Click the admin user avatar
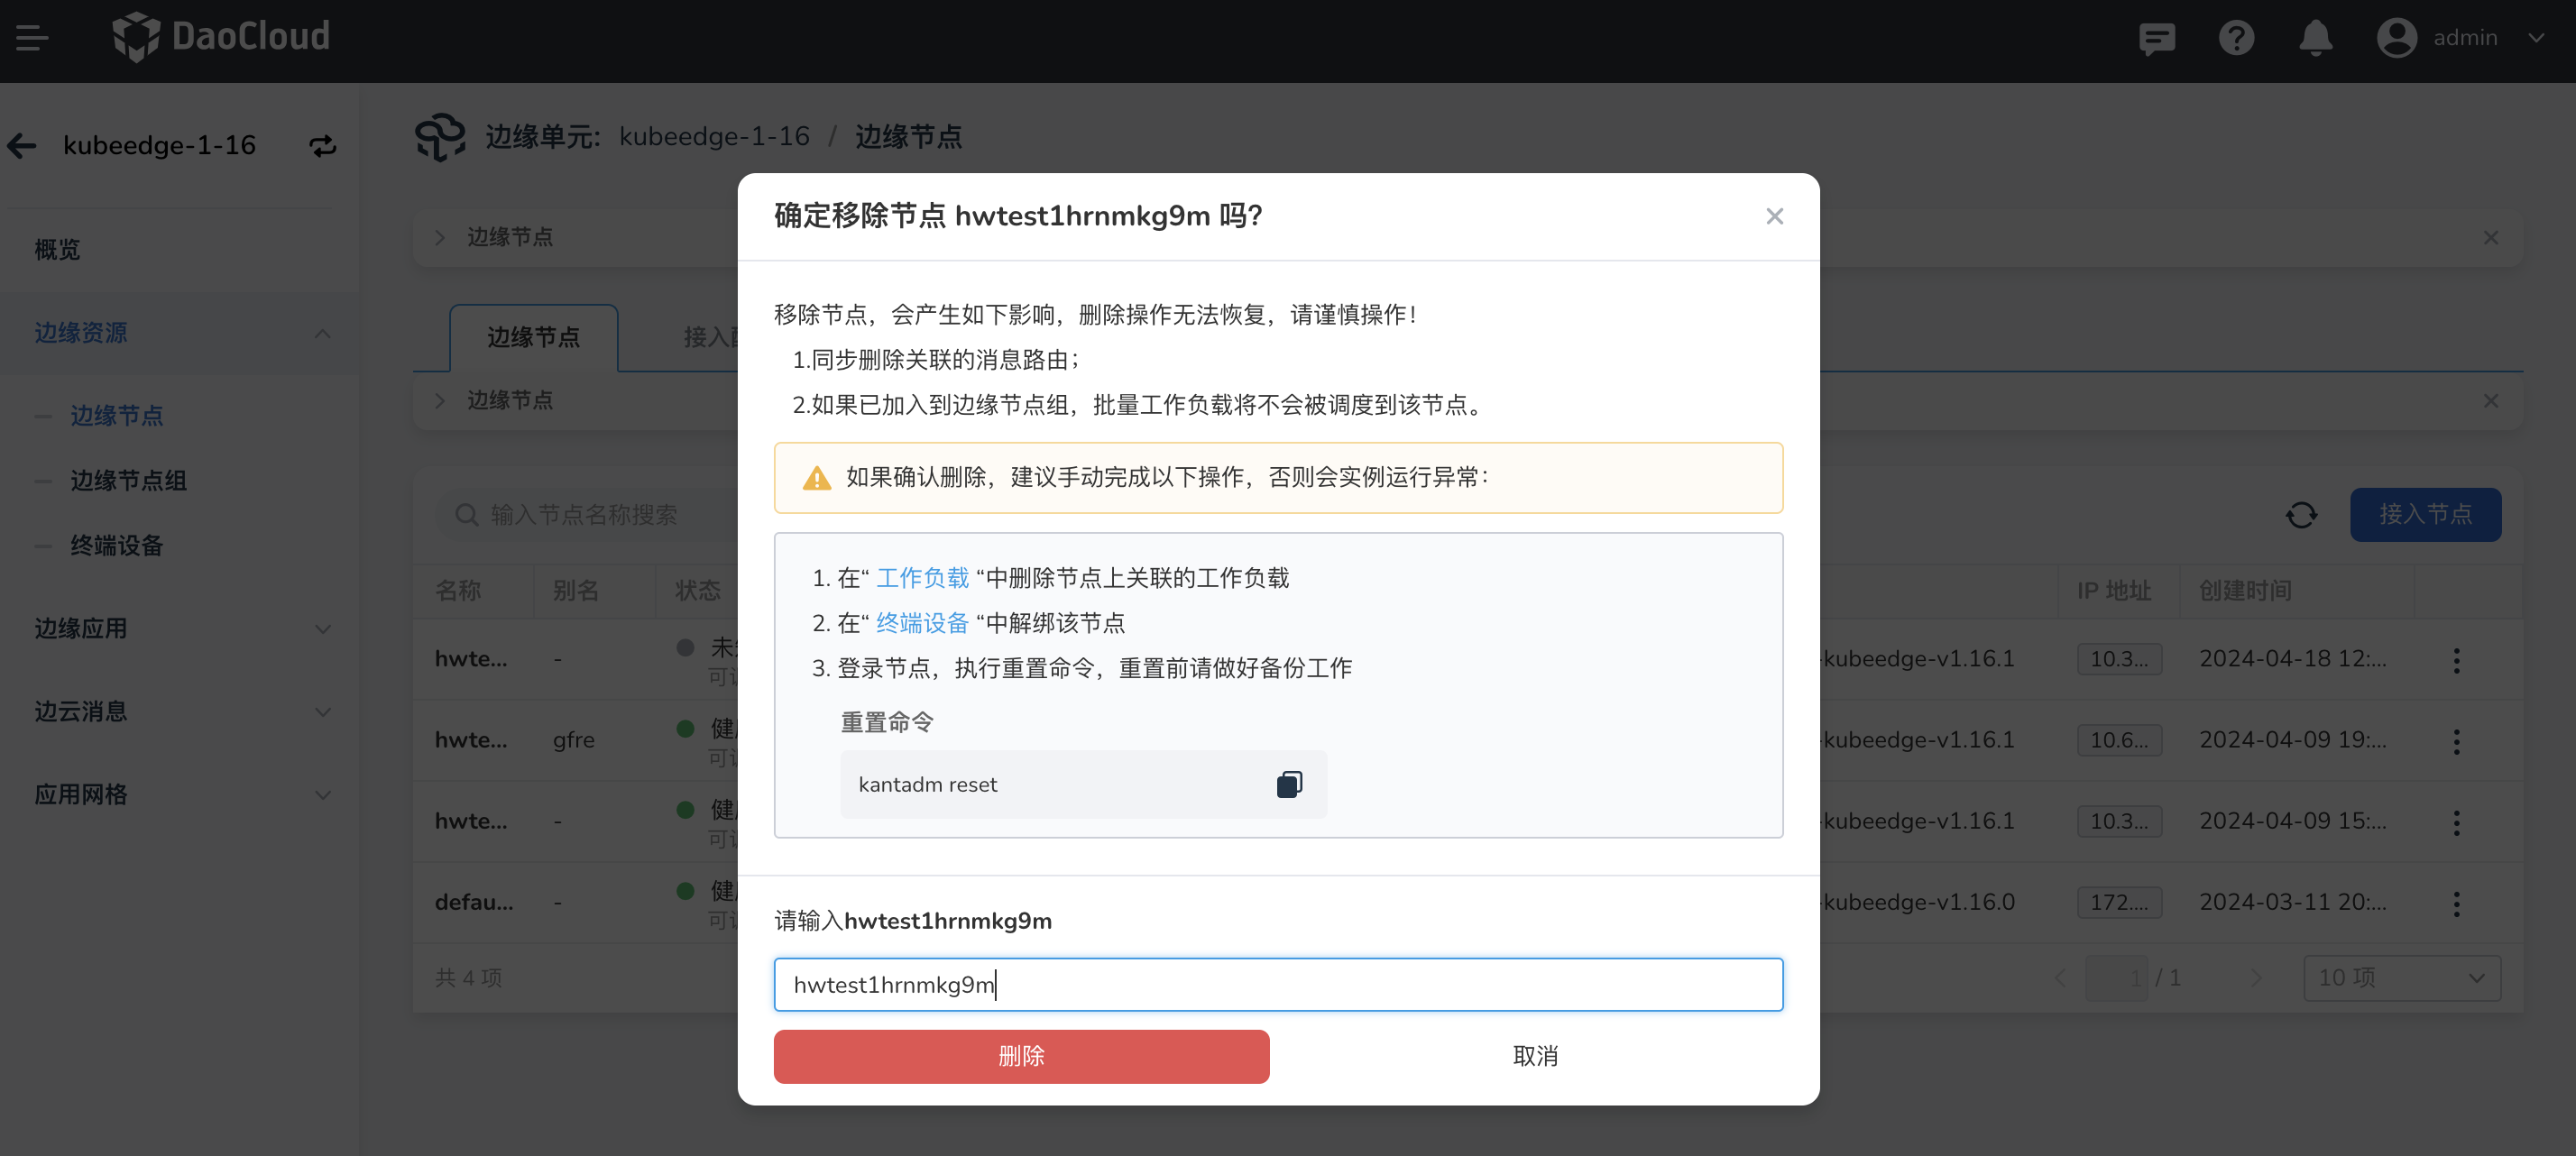Viewport: 2576px width, 1156px height. click(2398, 38)
